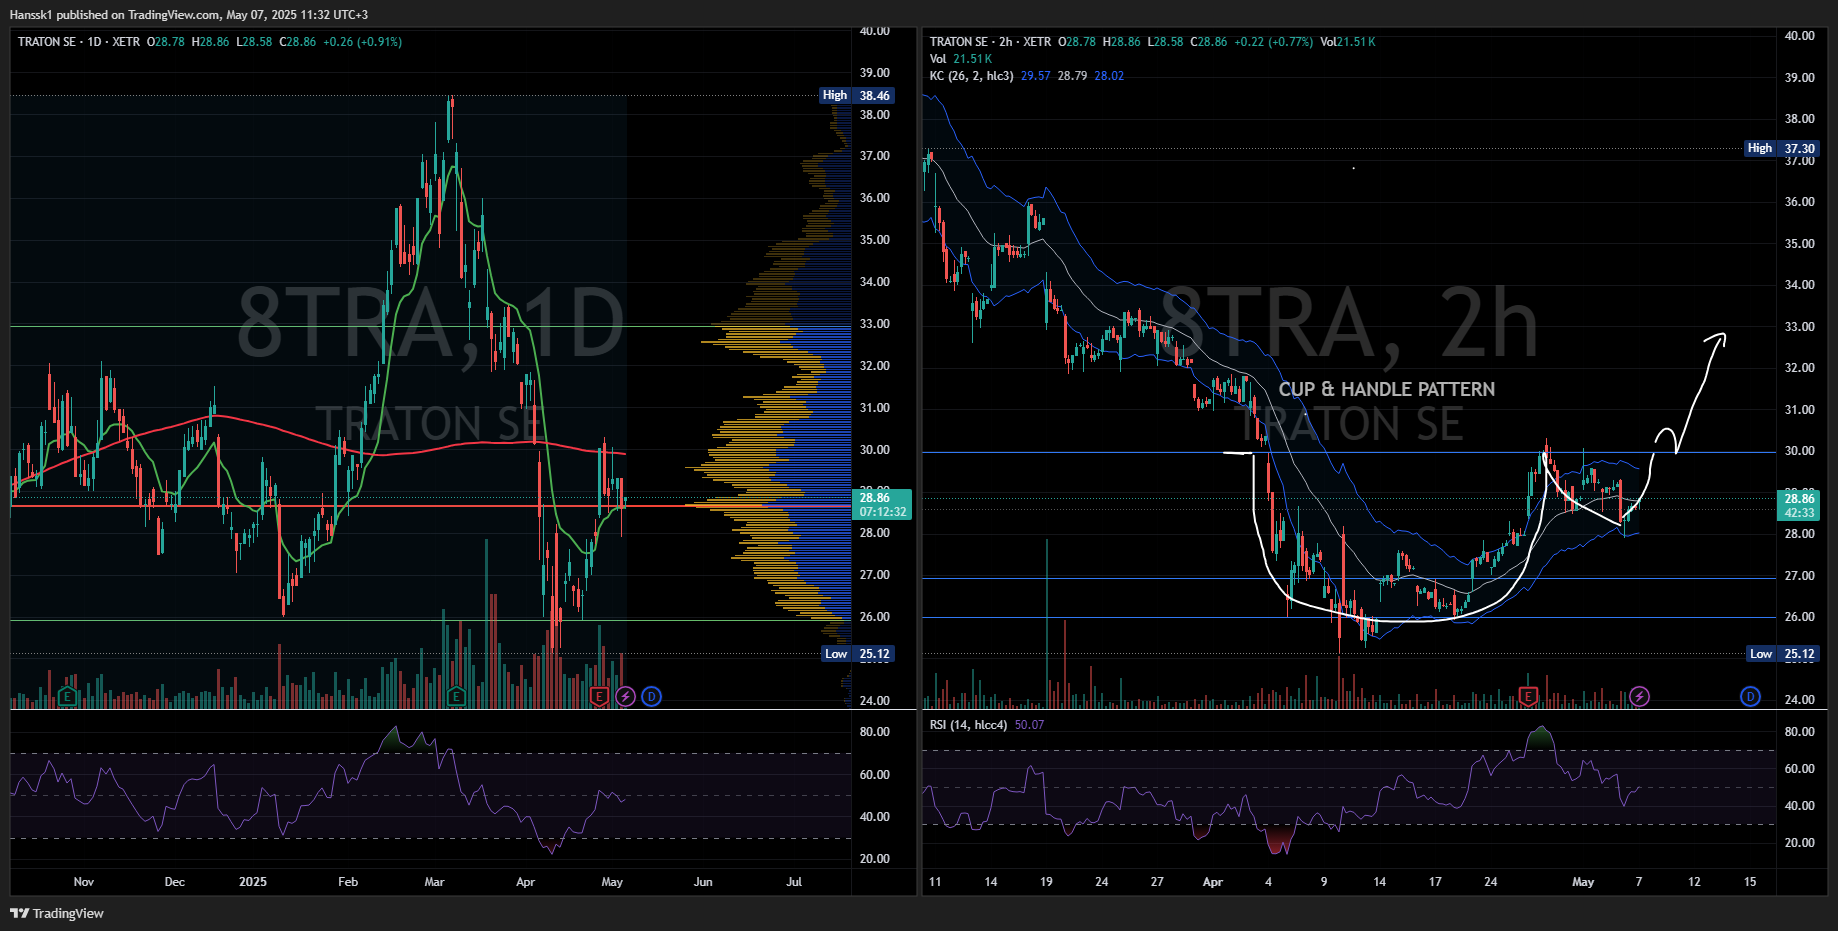Click the High 38.46 price label

pos(856,96)
